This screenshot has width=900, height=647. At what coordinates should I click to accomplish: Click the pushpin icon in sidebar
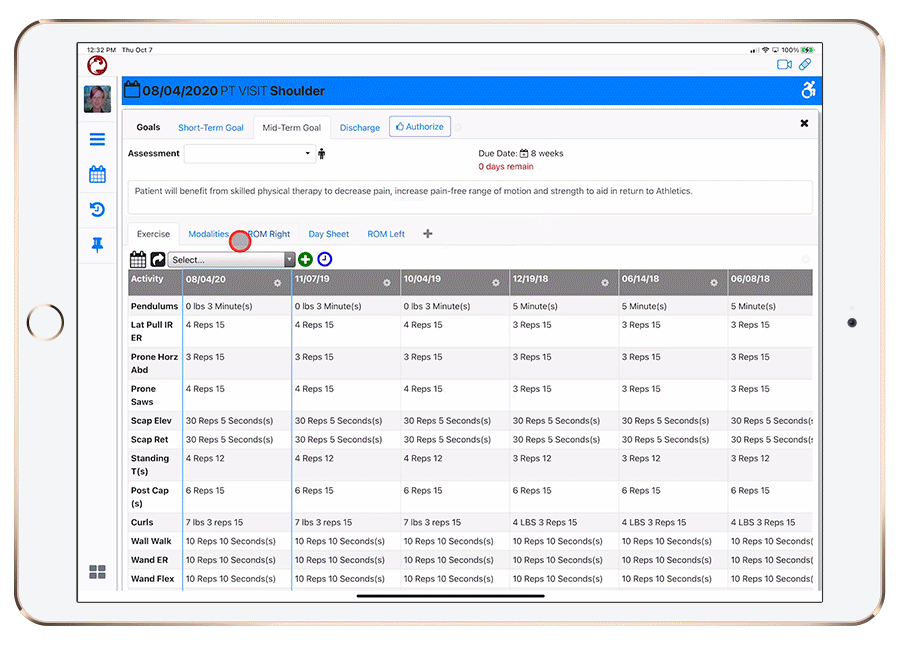click(x=98, y=245)
